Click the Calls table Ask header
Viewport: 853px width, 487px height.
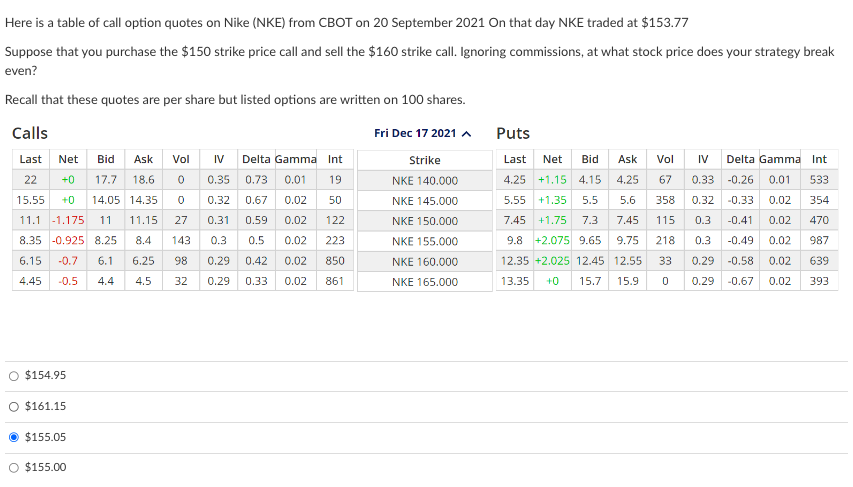click(144, 159)
